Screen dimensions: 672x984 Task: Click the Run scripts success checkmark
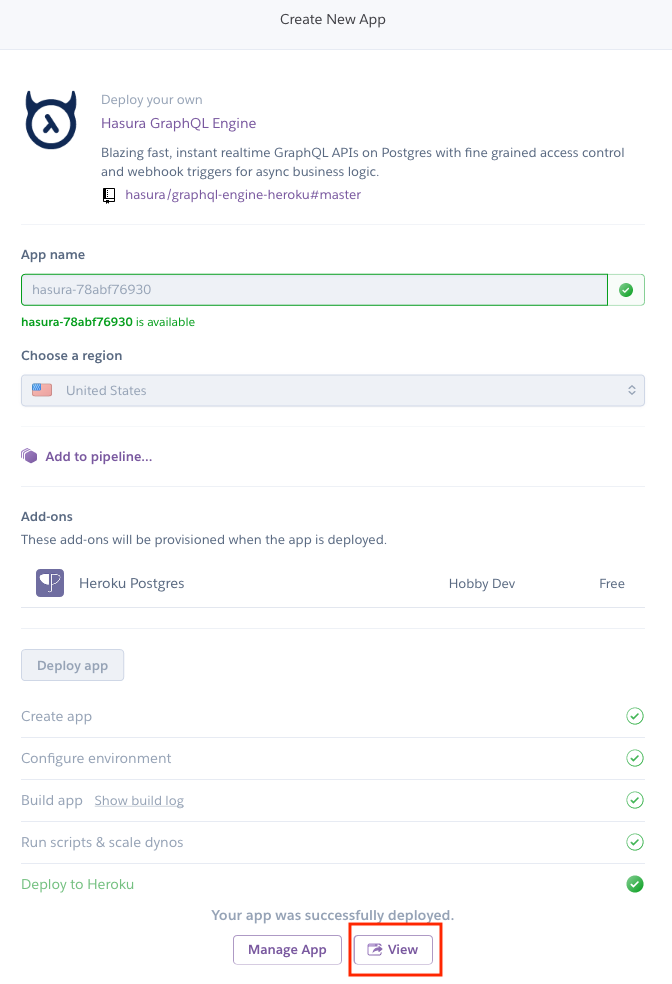click(x=635, y=842)
